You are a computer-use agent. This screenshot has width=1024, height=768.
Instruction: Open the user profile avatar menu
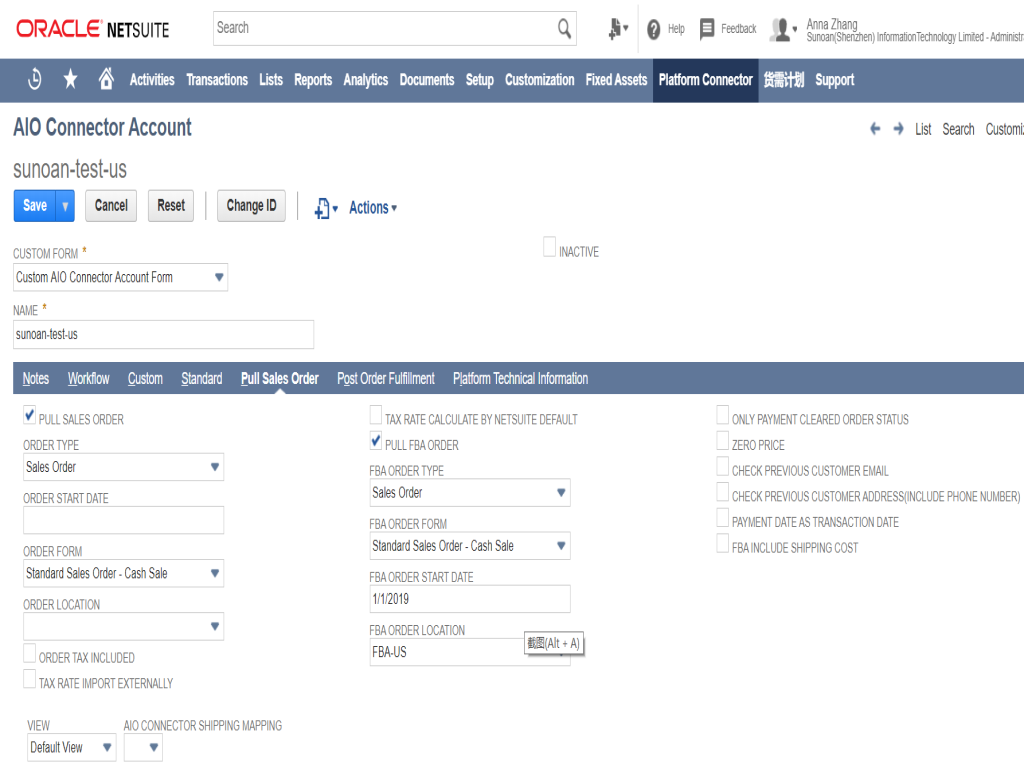[x=783, y=29]
